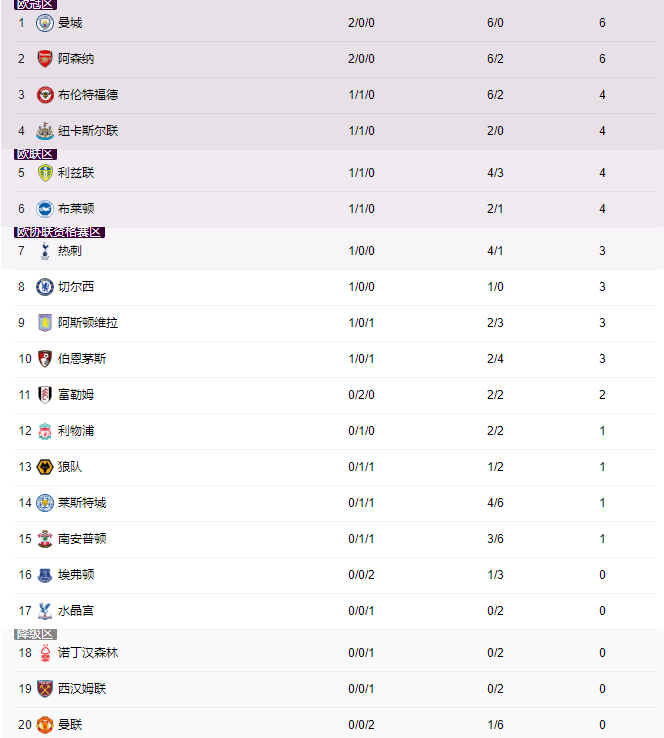This screenshot has width=664, height=738.
Task: Click the Wolves badge icon
Action: click(x=45, y=467)
